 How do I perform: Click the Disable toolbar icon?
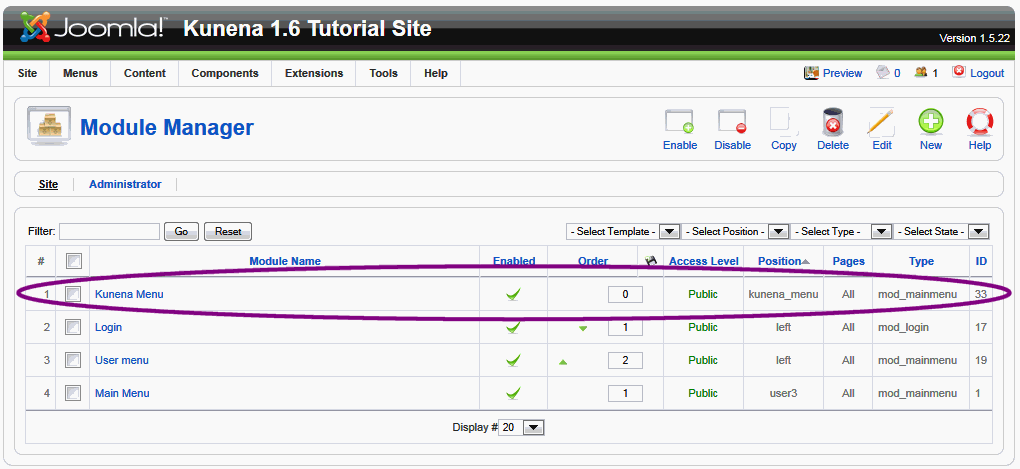tap(732, 123)
